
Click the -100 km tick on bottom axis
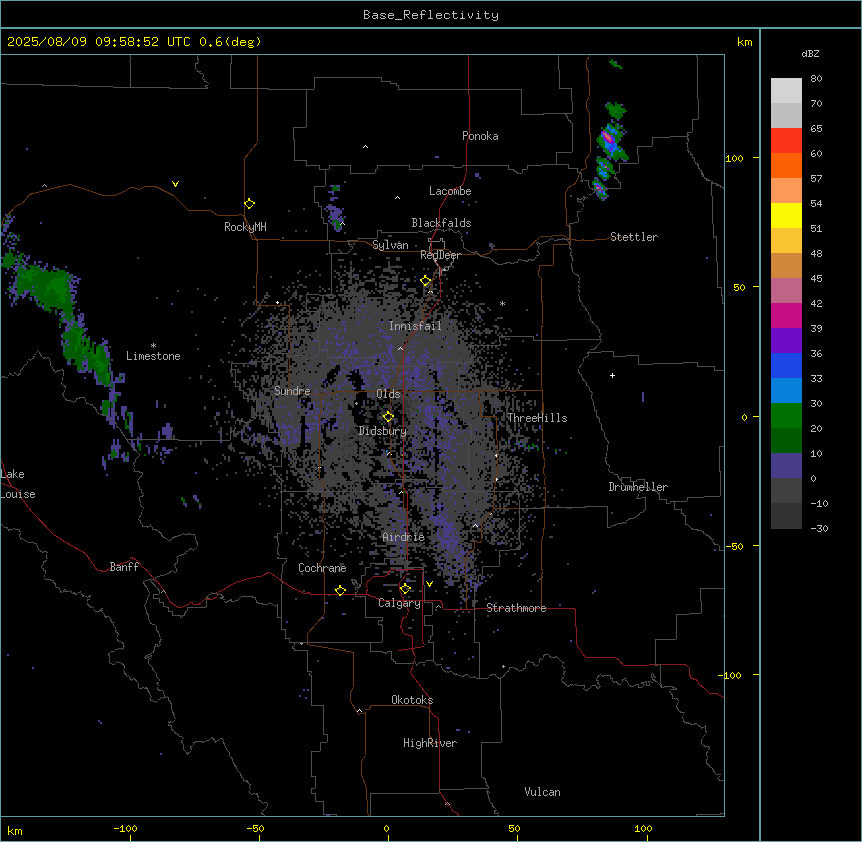click(x=125, y=828)
